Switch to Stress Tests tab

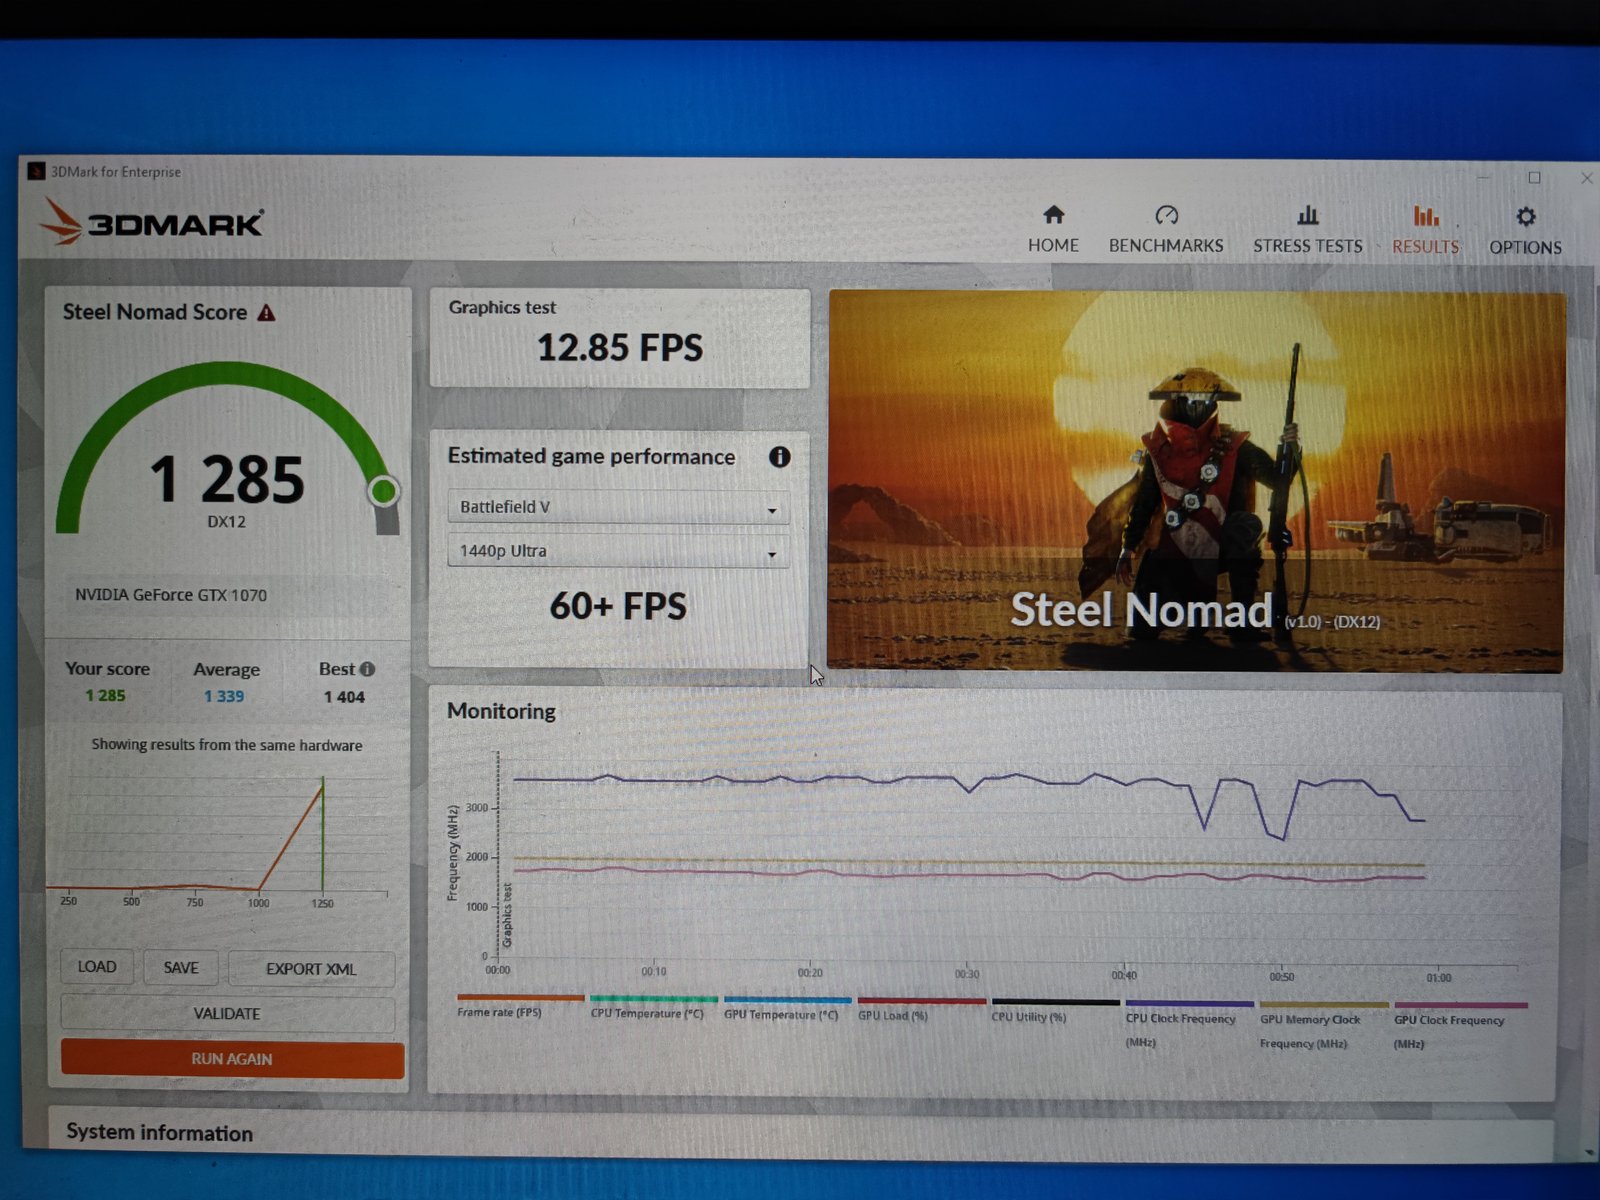click(x=1307, y=229)
